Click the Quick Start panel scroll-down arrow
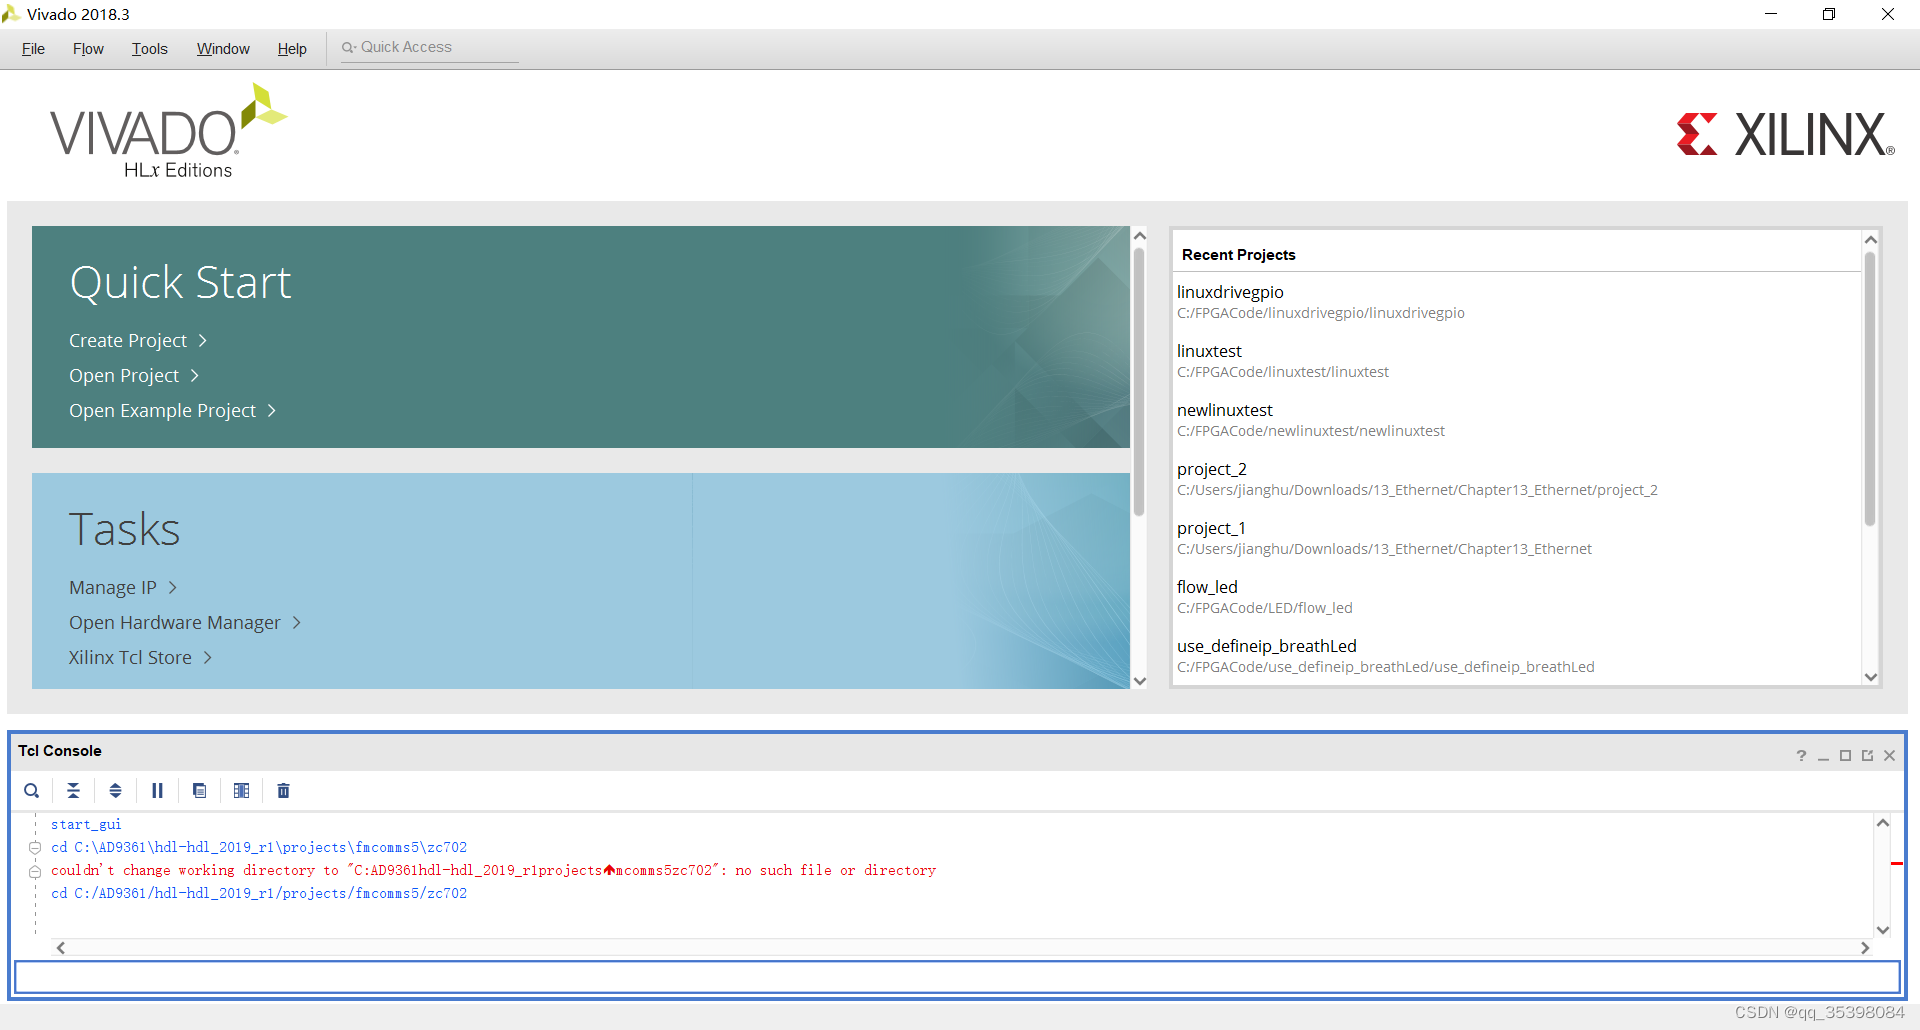Screen dimensions: 1920x1030 [x=1139, y=681]
